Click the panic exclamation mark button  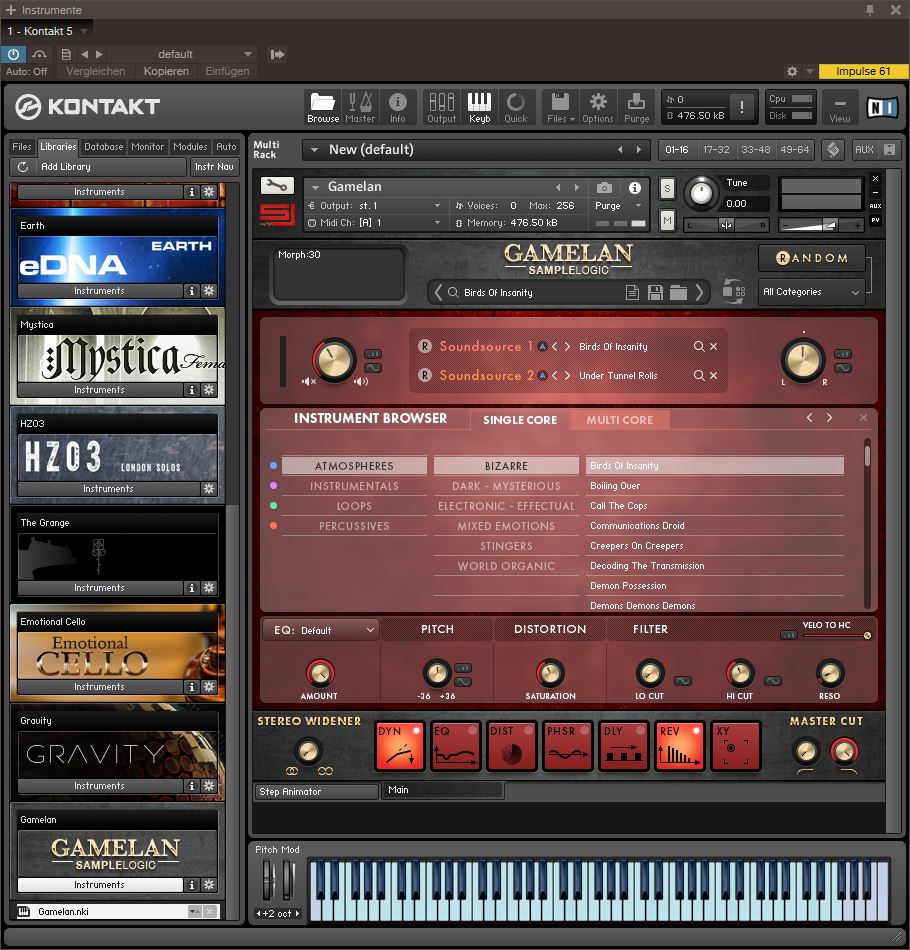[x=742, y=107]
